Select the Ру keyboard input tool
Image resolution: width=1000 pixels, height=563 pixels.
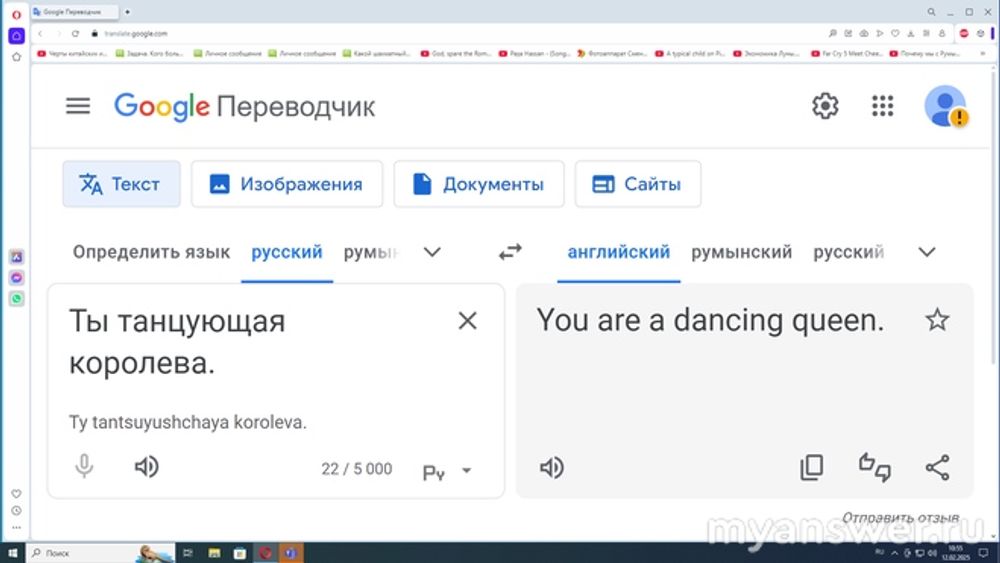tap(434, 472)
